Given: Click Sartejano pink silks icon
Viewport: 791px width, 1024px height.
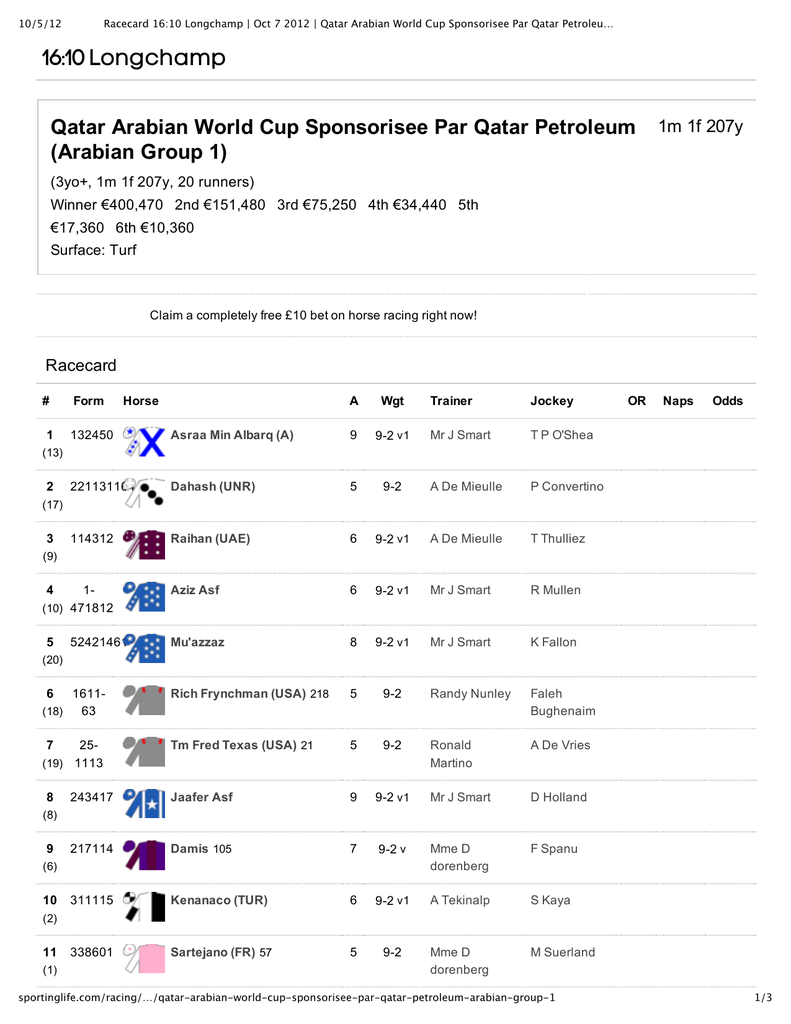Looking at the screenshot, I should click(144, 960).
